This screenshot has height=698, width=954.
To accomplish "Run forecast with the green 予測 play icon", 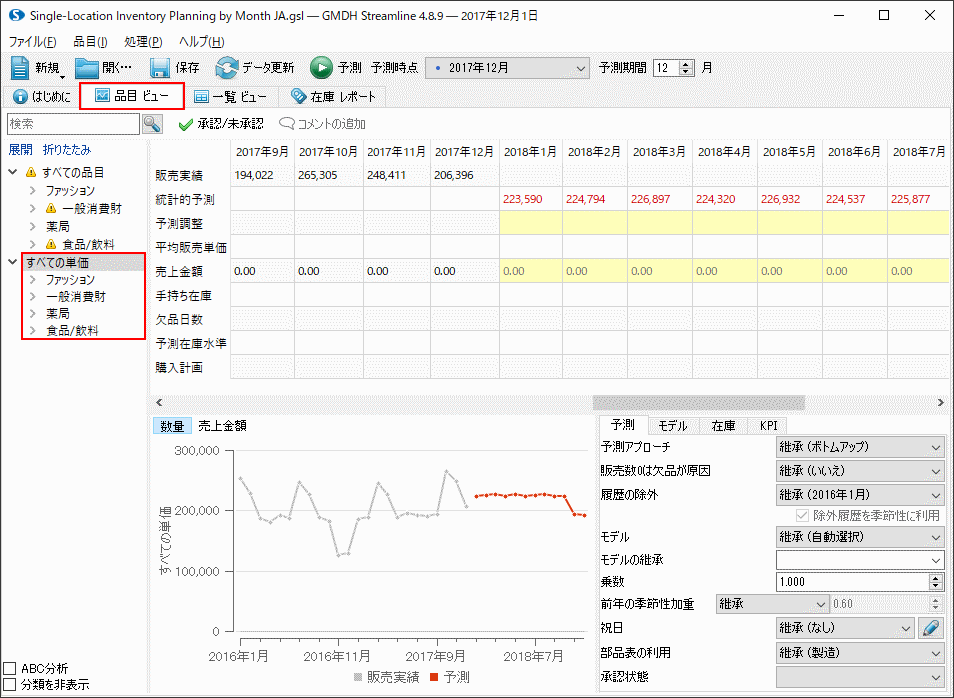I will point(321,68).
